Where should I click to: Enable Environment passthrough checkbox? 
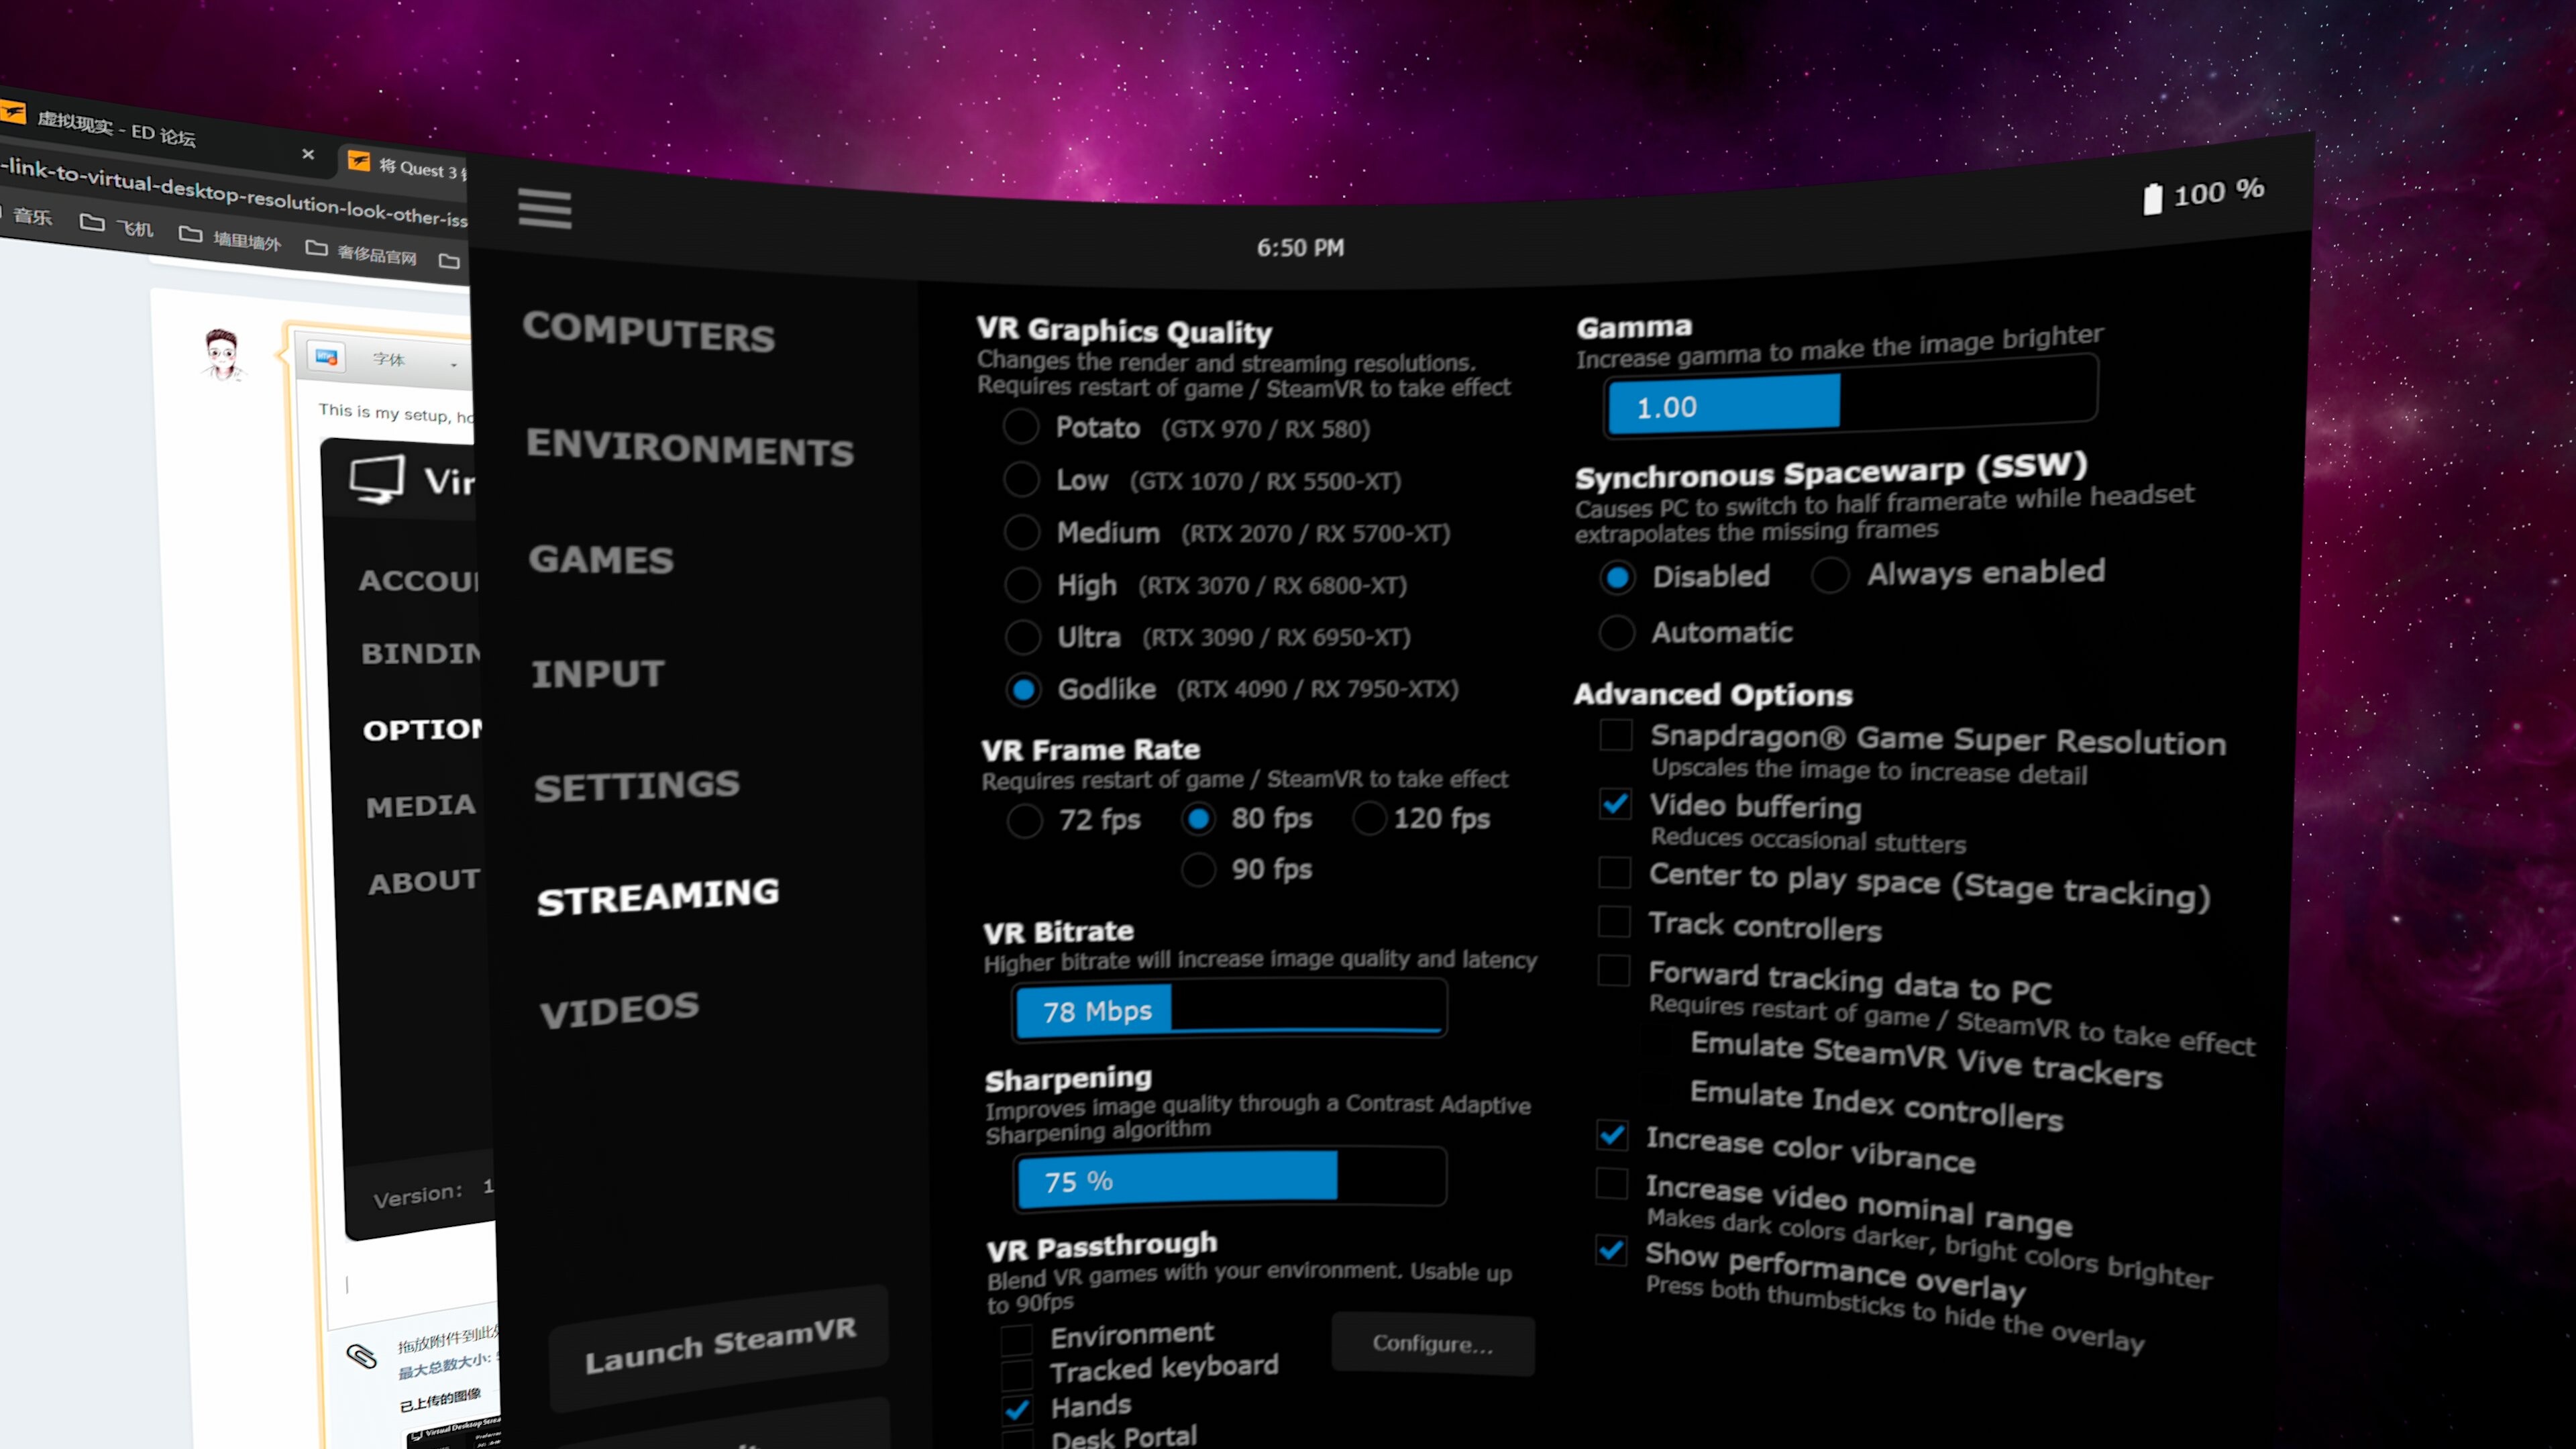tap(1017, 1340)
